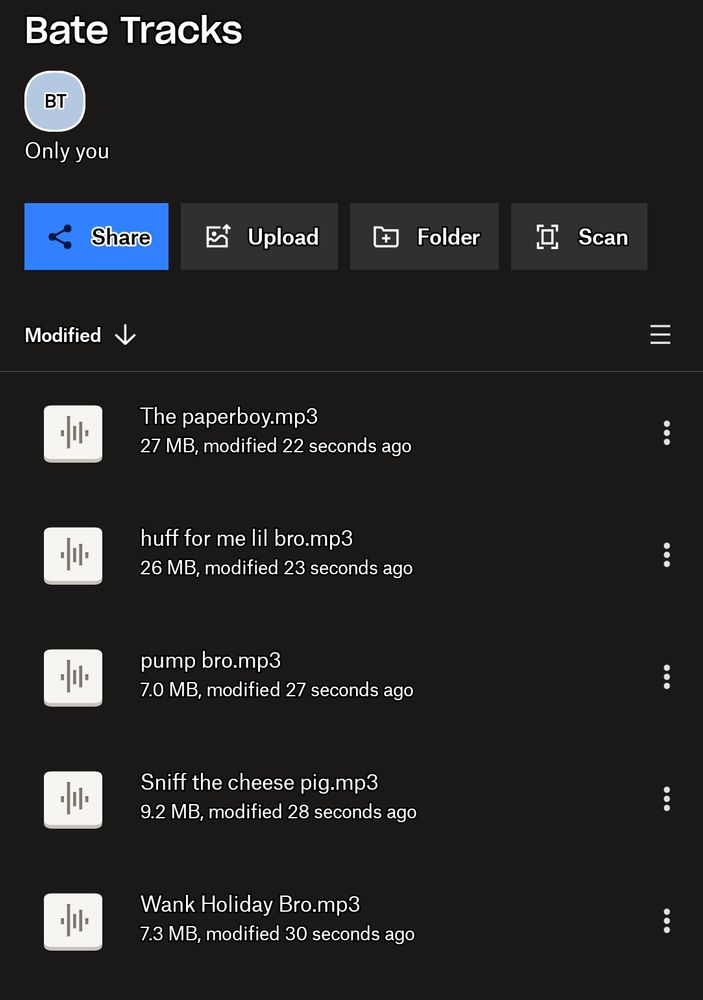703x1000 pixels.
Task: Open more options for huff for me lil bro.mp3
Action: (667, 555)
